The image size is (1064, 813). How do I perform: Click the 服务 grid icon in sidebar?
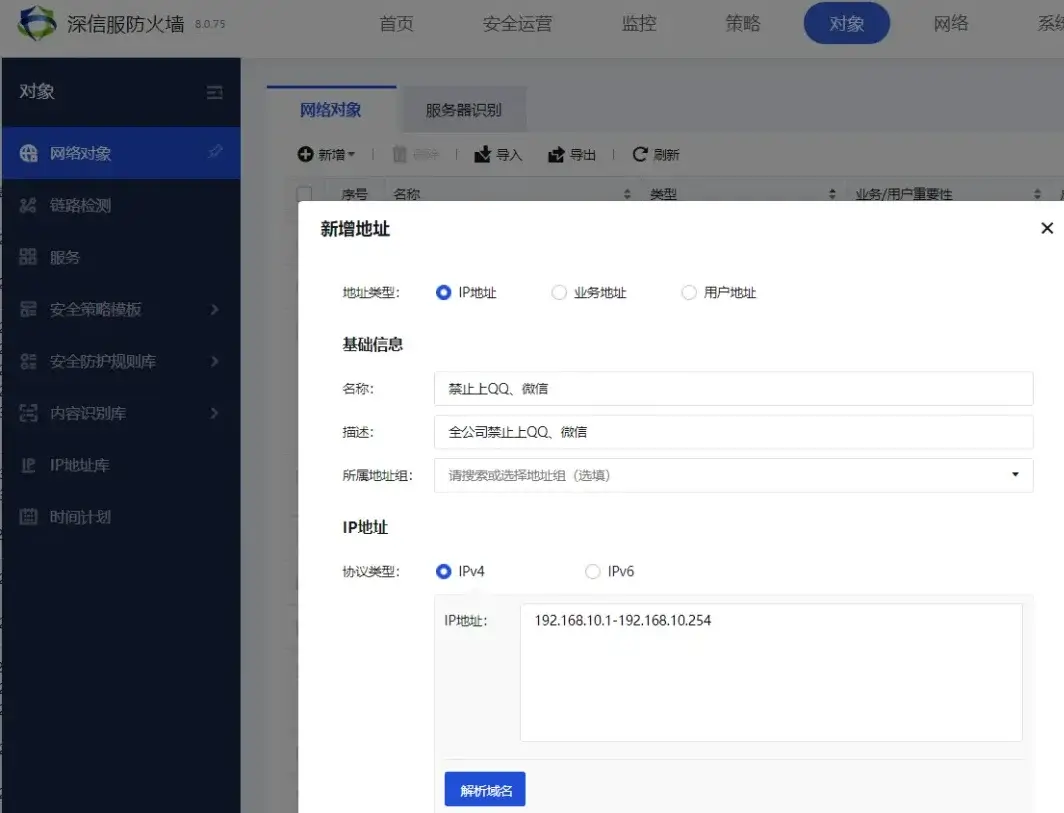[28, 257]
